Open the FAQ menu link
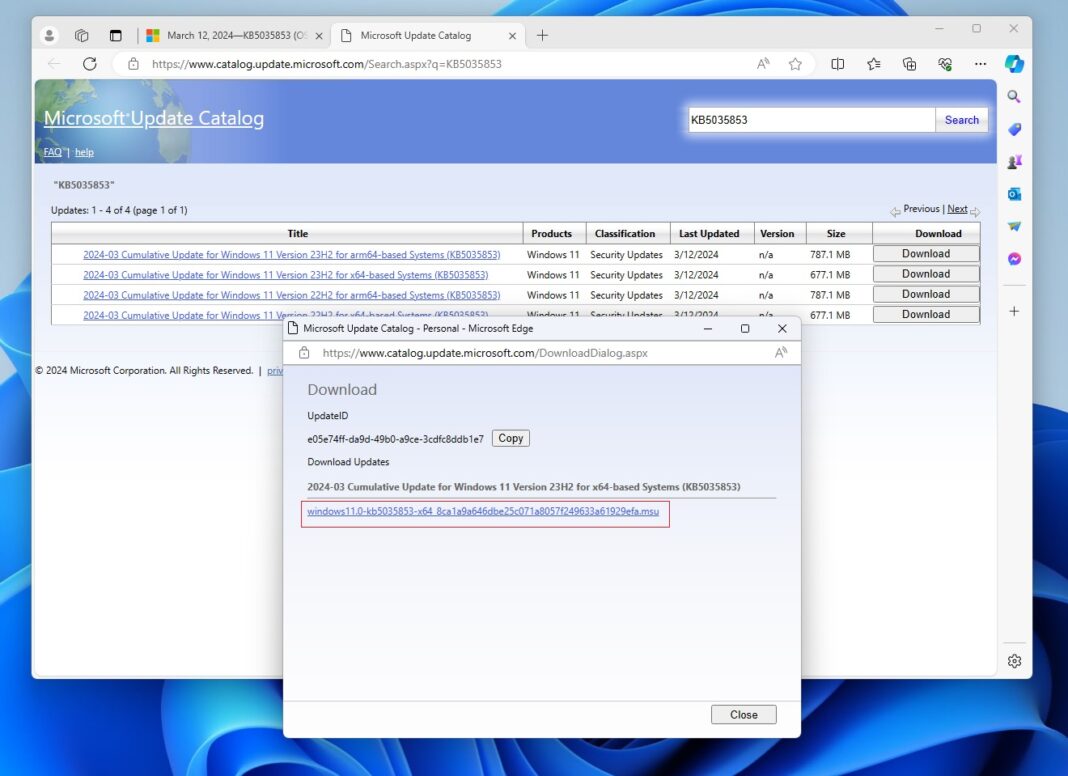The height and width of the screenshot is (776, 1068). click(52, 152)
